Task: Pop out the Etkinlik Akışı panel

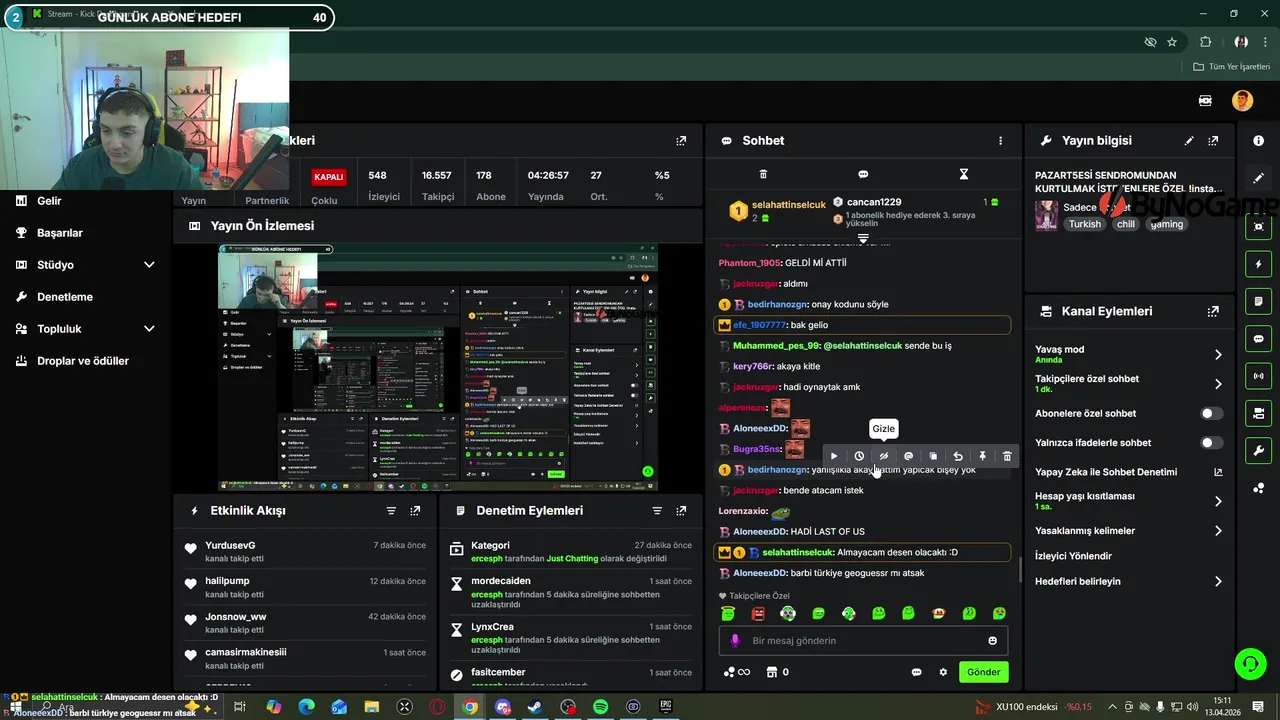Action: coord(415,510)
